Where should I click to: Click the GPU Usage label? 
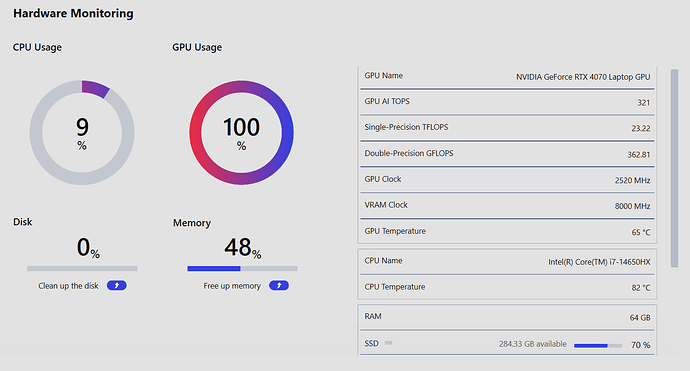coord(197,48)
